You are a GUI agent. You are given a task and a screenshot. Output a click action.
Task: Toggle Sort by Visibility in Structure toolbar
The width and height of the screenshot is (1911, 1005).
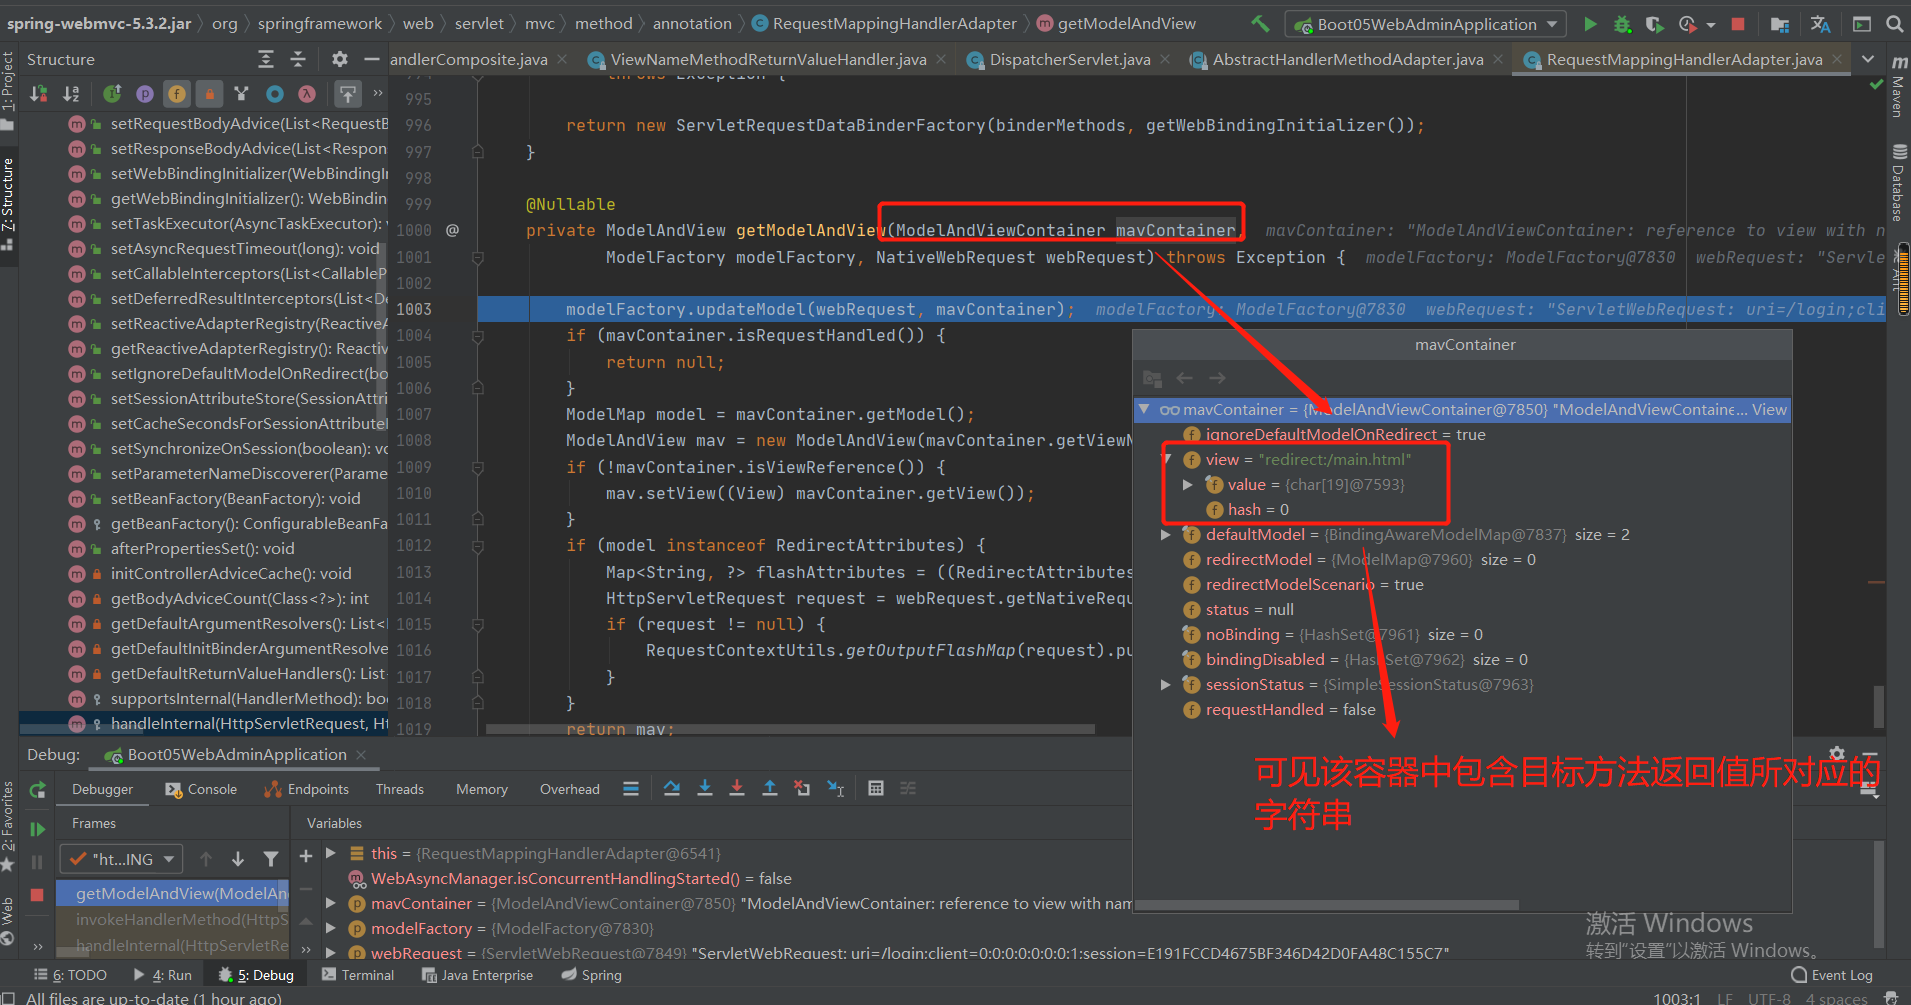tap(39, 93)
